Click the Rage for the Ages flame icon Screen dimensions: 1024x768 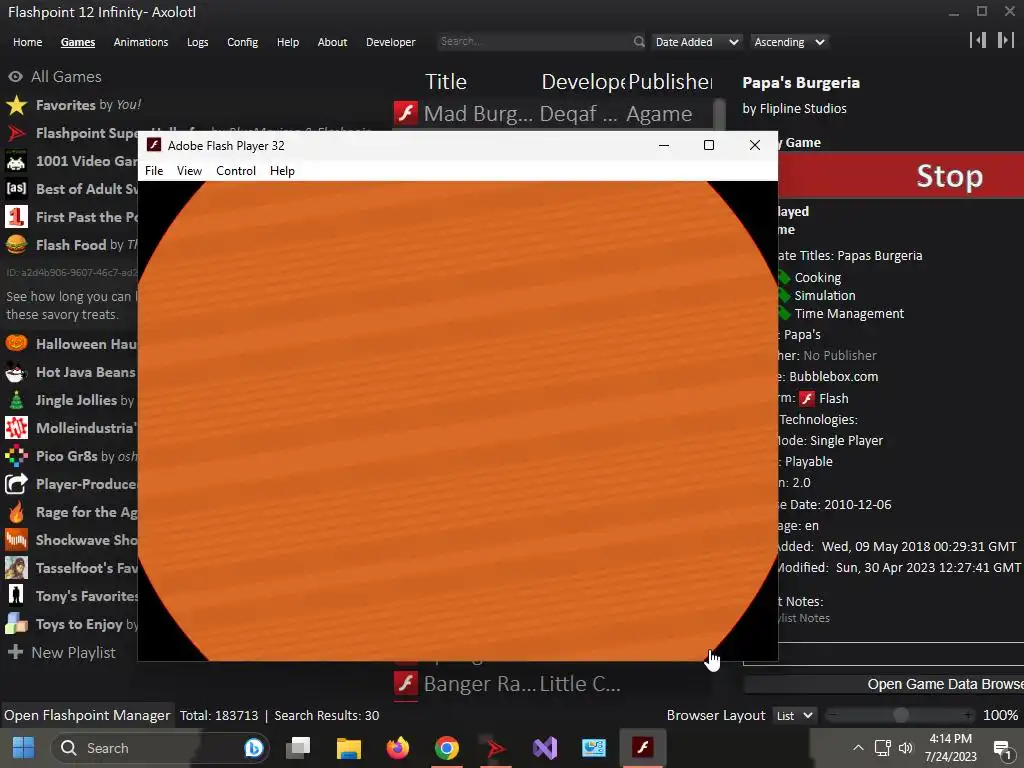pyautogui.click(x=16, y=512)
